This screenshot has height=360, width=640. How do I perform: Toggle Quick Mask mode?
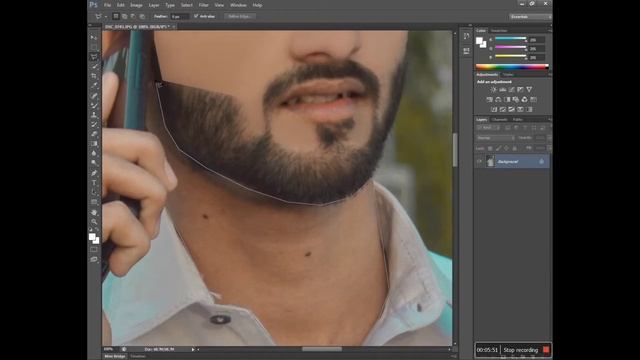(94, 249)
